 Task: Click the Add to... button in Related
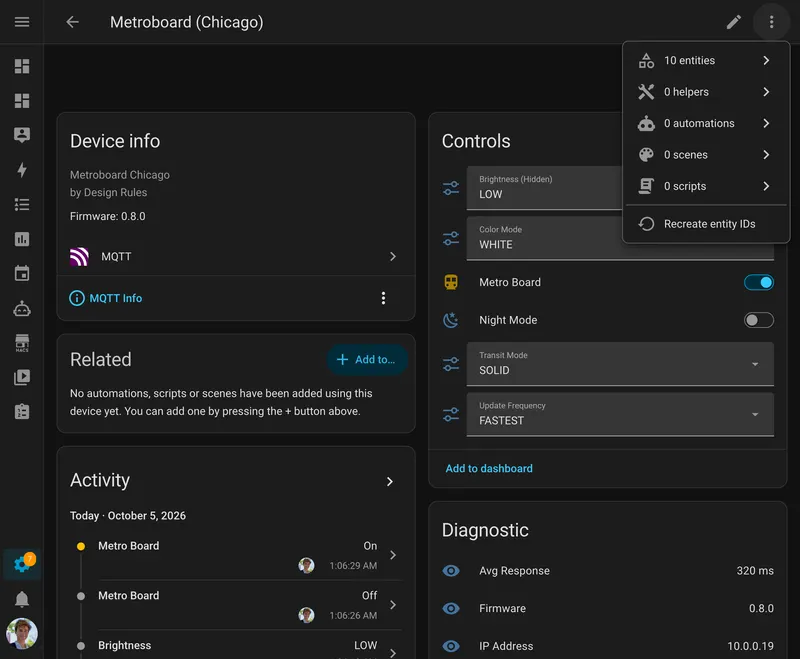(367, 360)
